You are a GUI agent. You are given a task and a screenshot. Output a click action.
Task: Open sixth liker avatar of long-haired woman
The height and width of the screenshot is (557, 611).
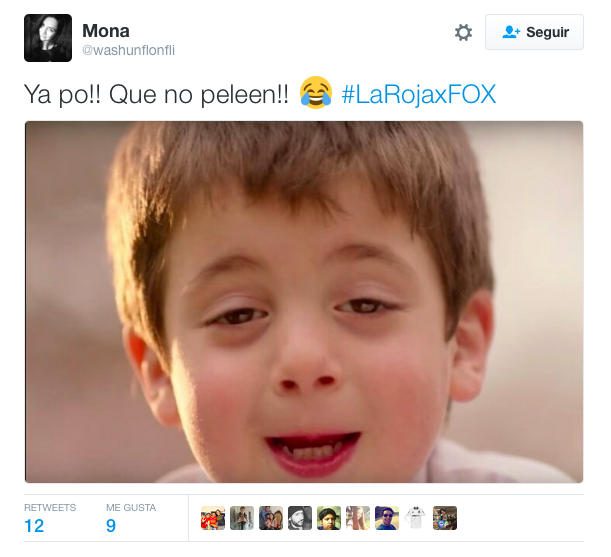click(x=358, y=518)
